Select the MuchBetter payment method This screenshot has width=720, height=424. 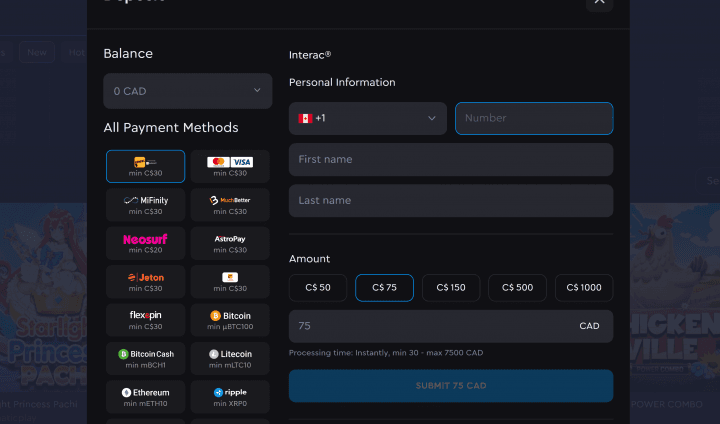[230, 205]
